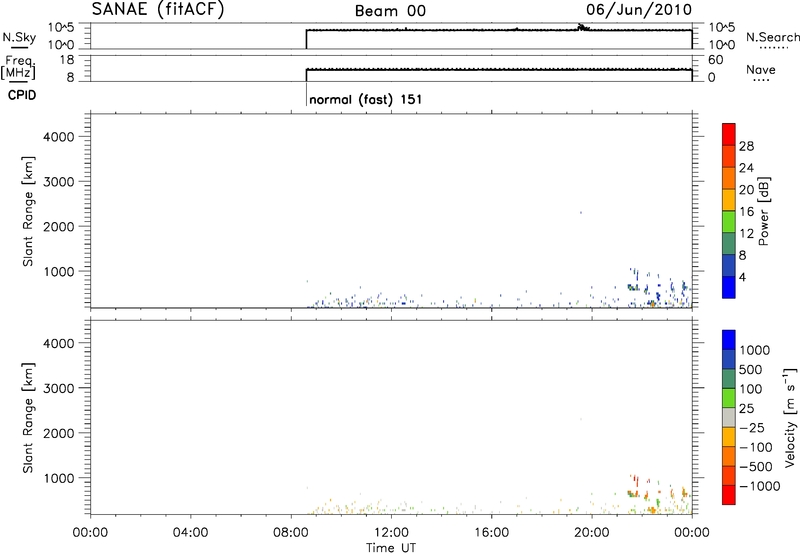800x554 pixels.
Task: Click the noise spike near 19:30 on the N.Sky trace
Action: 582,27
